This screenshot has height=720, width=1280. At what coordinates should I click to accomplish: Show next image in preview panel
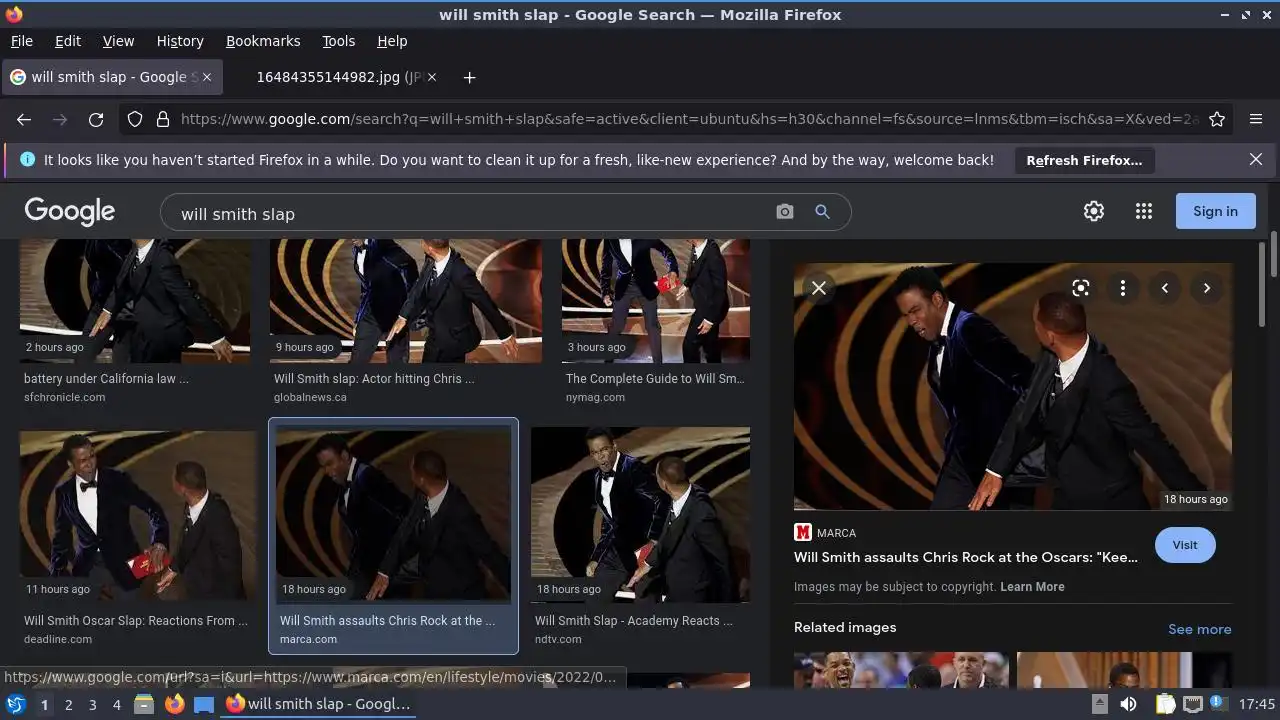[x=1207, y=288]
